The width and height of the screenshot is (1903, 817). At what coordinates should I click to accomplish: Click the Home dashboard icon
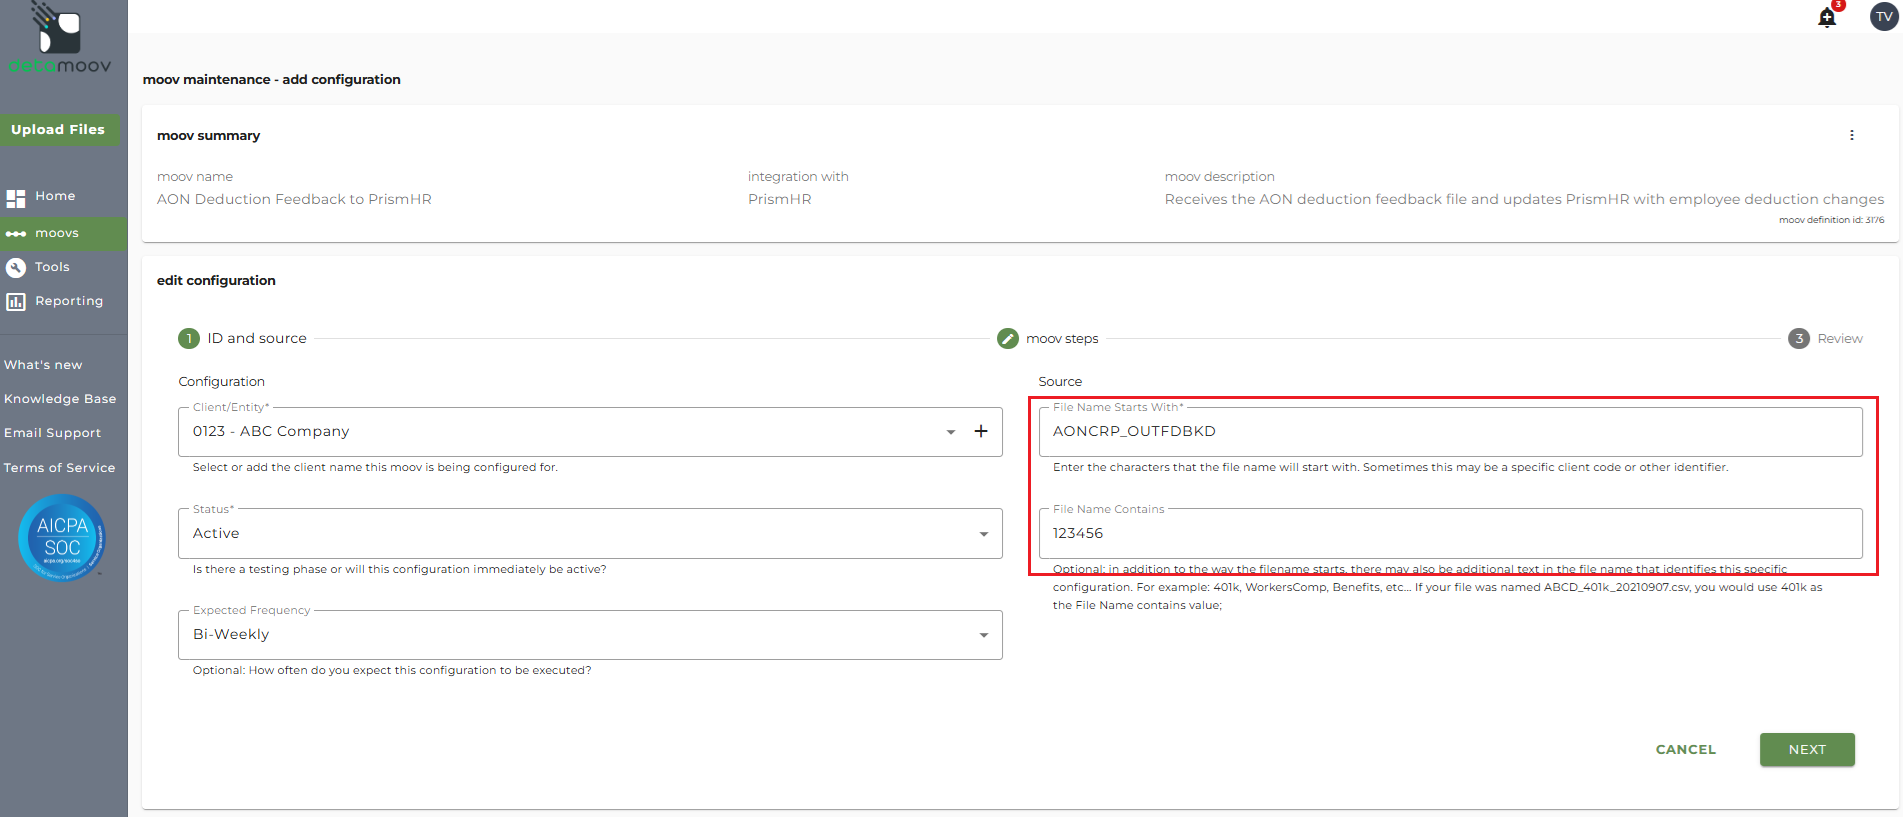click(x=16, y=198)
